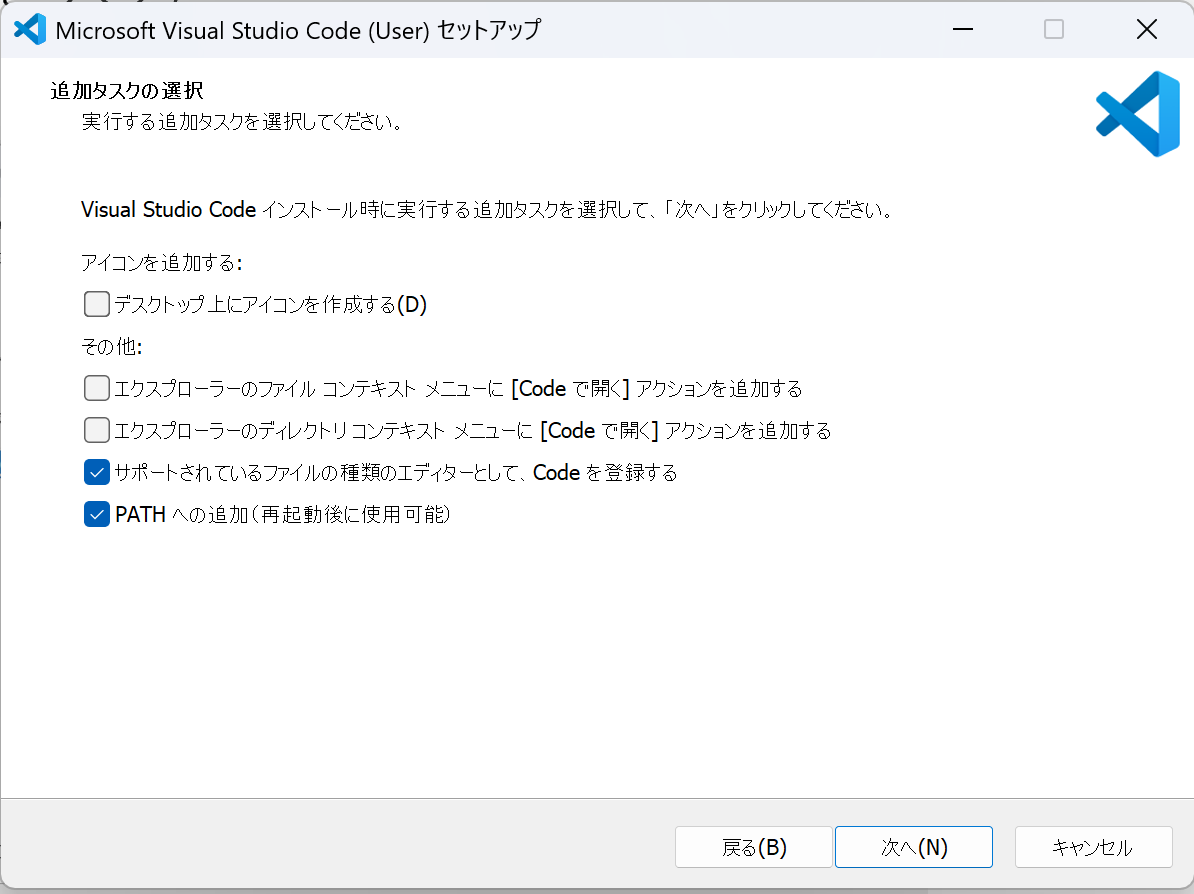The image size is (1194, 894).
Task: Click the window title セットアップ text
Action: 489,30
